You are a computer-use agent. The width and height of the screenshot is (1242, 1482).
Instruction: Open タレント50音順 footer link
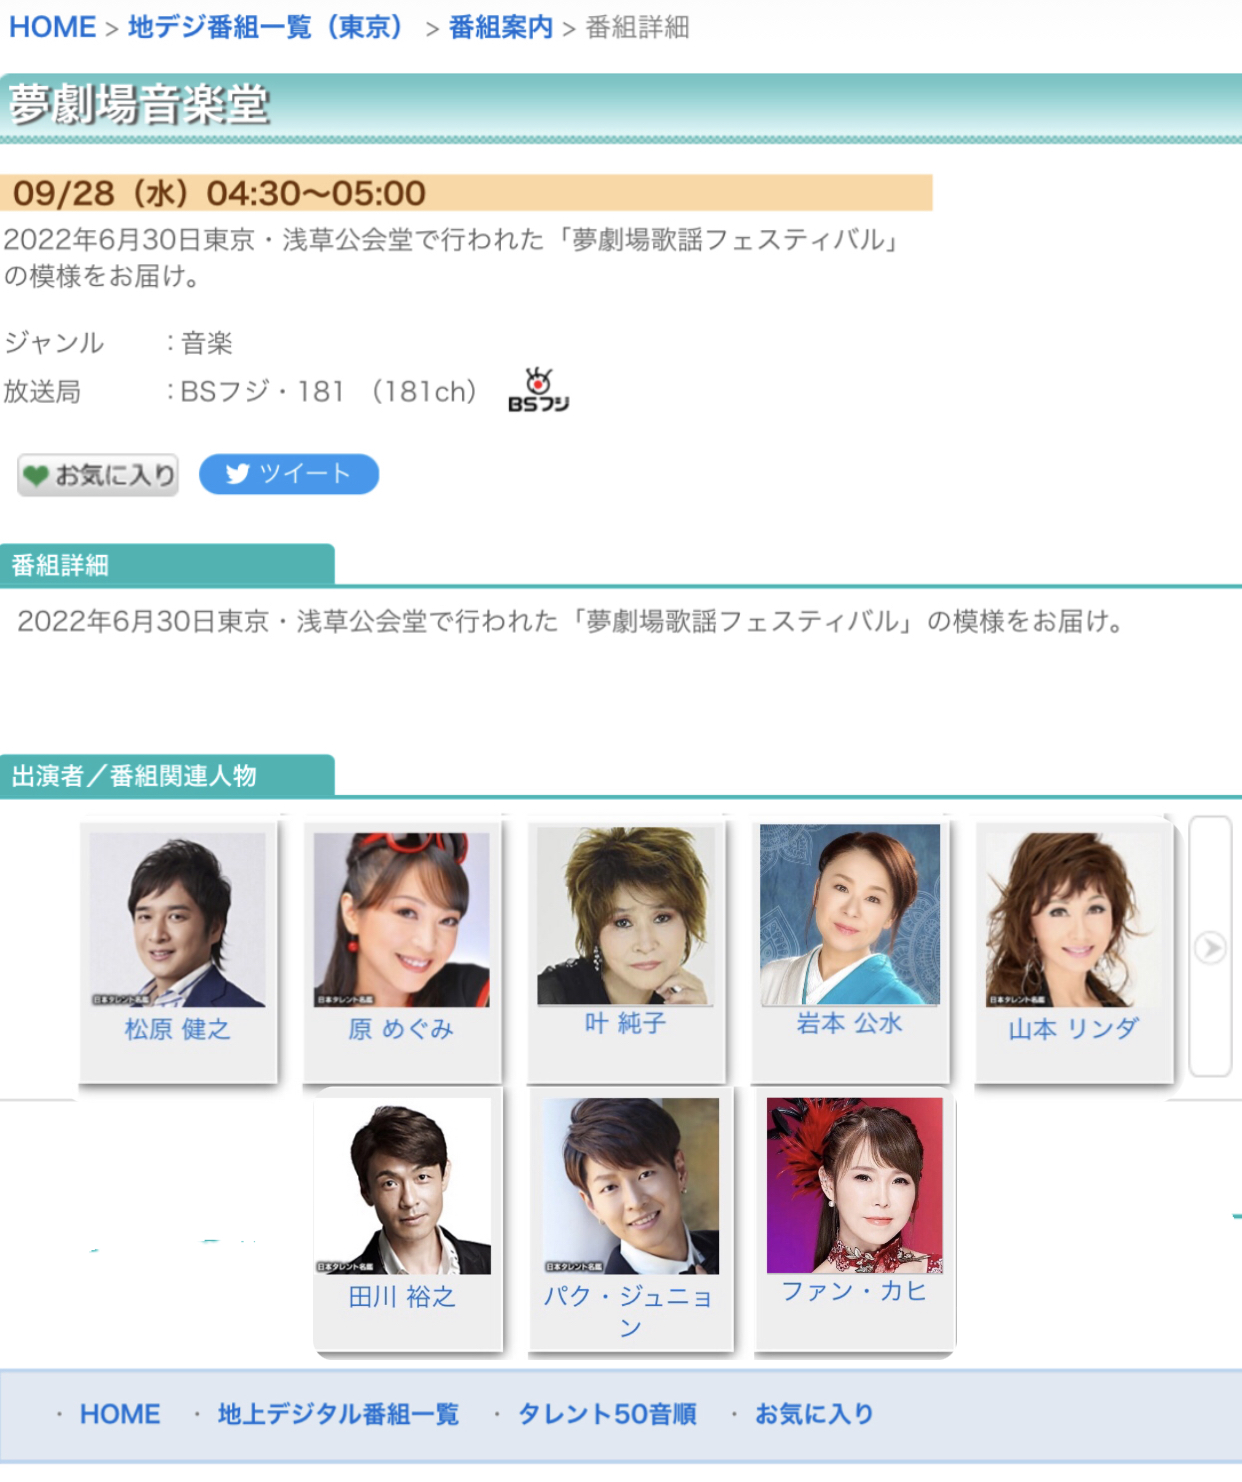(x=607, y=1414)
